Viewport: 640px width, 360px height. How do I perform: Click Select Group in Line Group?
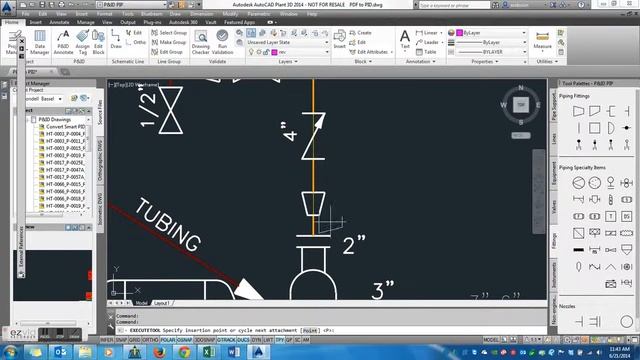169,33
